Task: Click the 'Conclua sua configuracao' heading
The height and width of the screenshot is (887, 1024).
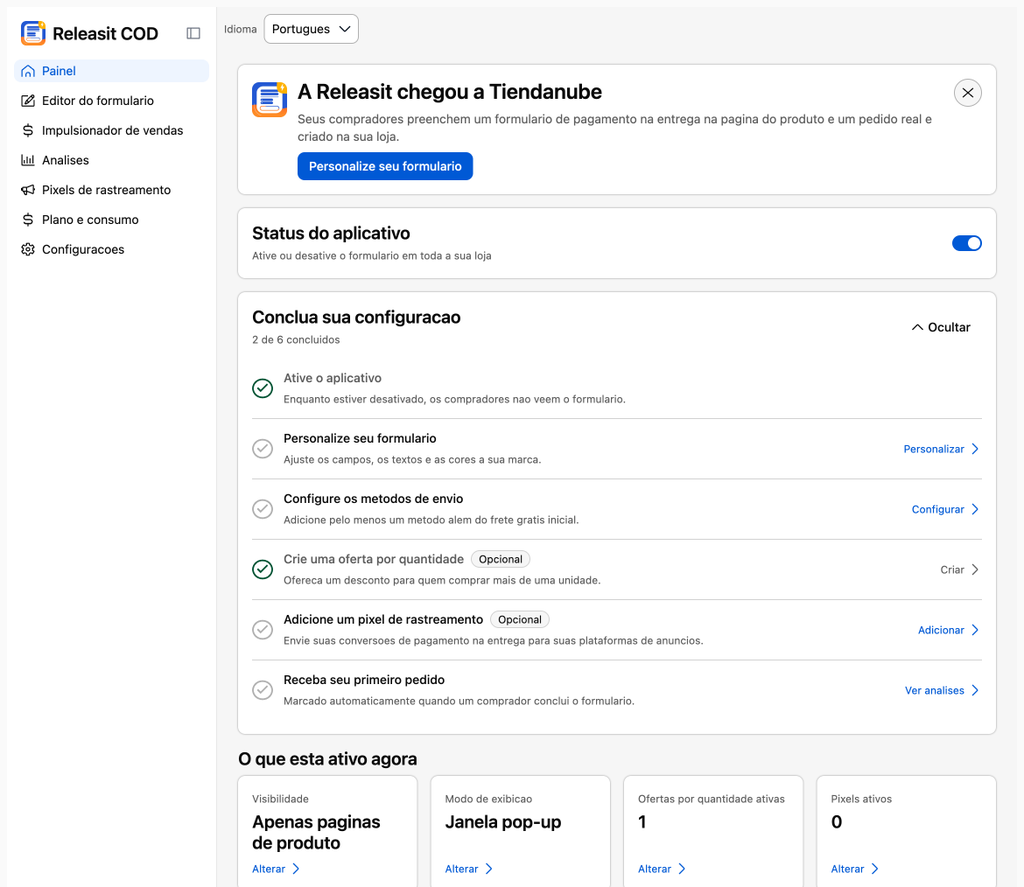Action: click(x=356, y=317)
